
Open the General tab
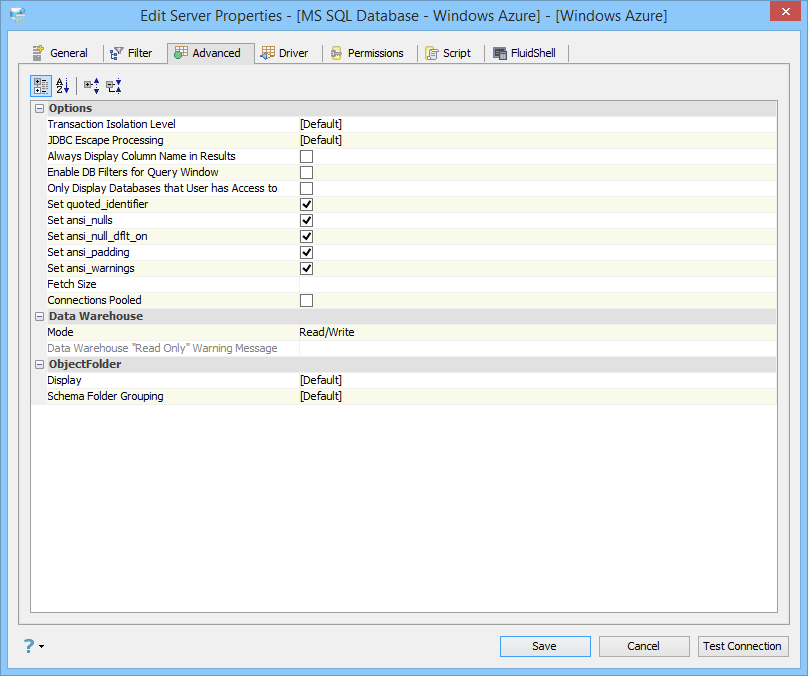pyautogui.click(x=60, y=53)
